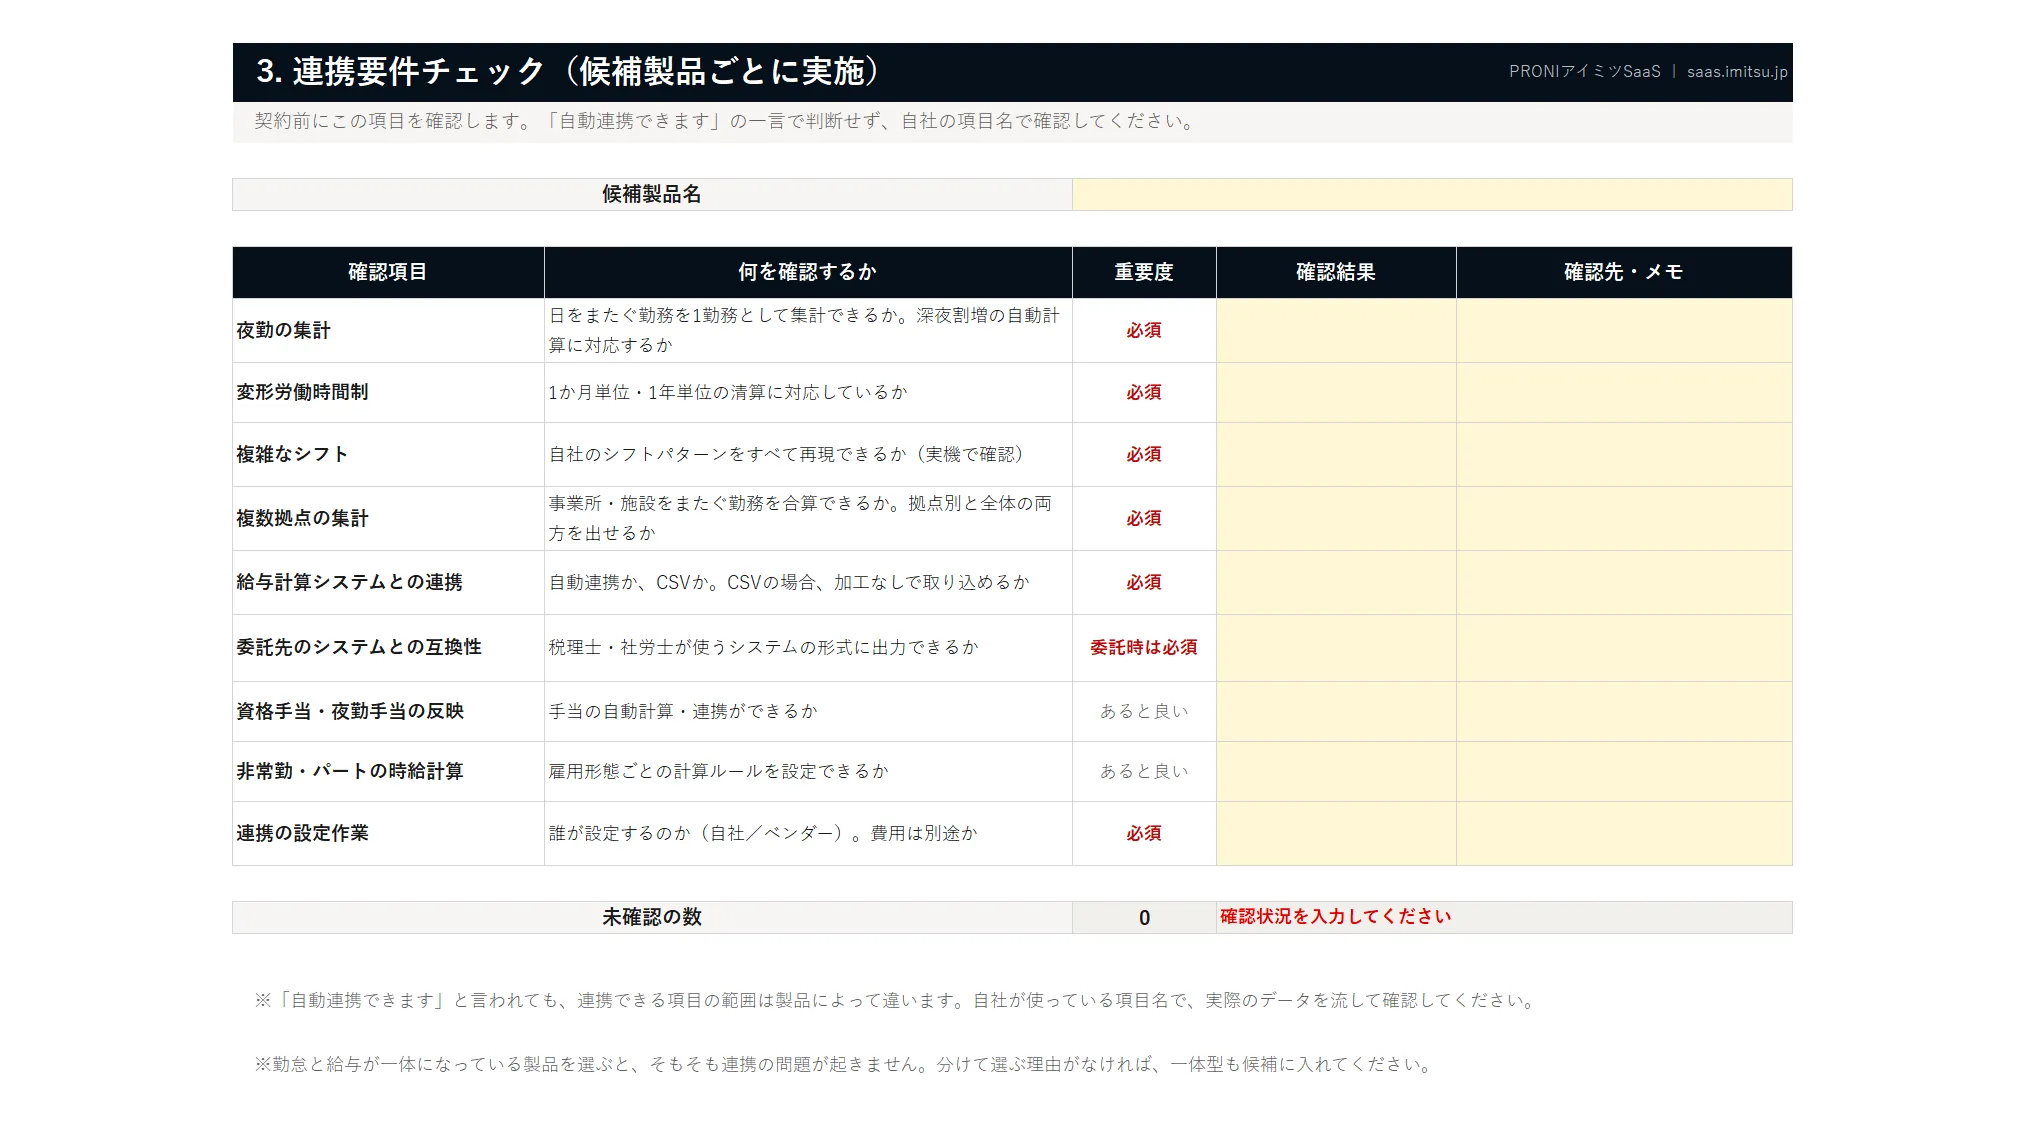This screenshot has width=2026, height=1140.
Task: Select the メモ cell for 複数拠点の集計
Action: click(x=1624, y=518)
